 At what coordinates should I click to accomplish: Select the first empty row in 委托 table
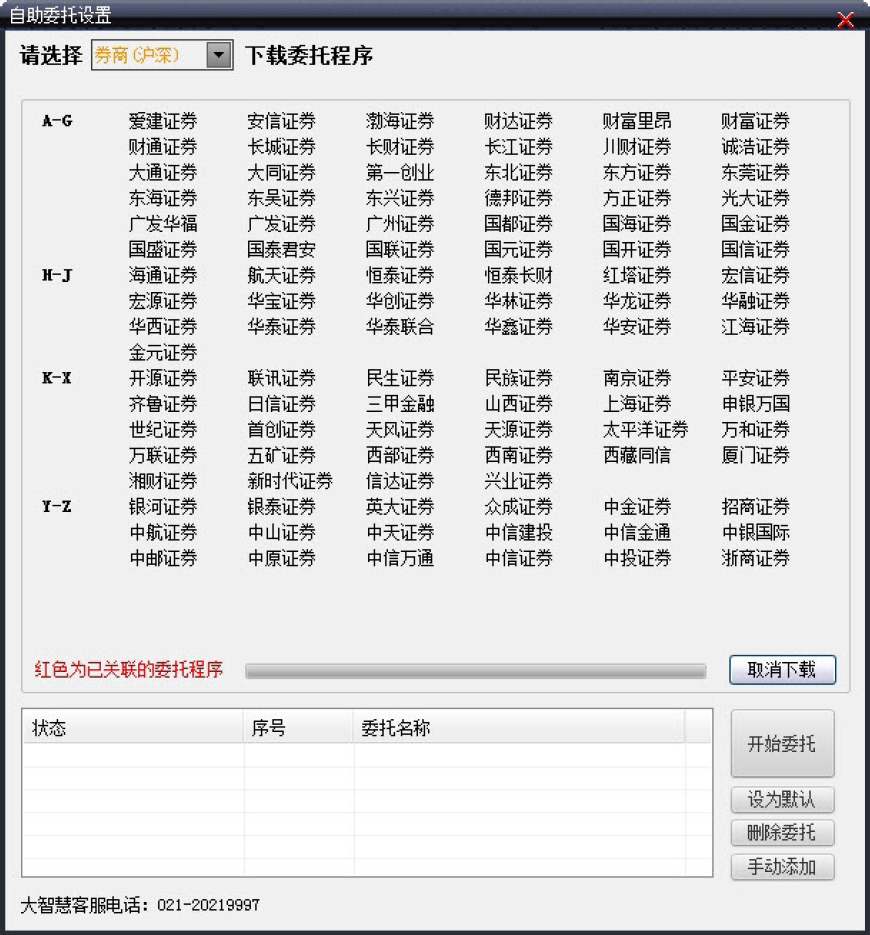click(367, 755)
